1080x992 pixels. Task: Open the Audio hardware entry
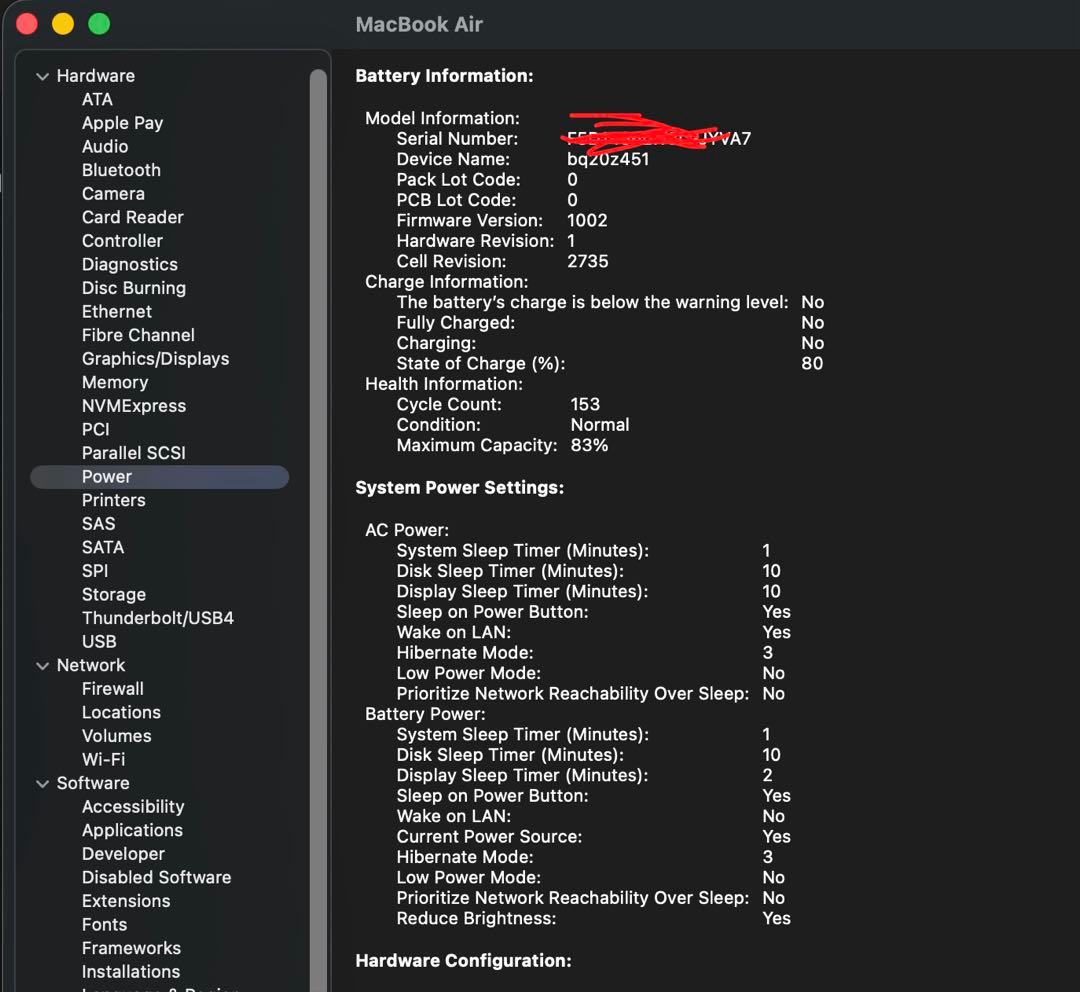click(105, 146)
